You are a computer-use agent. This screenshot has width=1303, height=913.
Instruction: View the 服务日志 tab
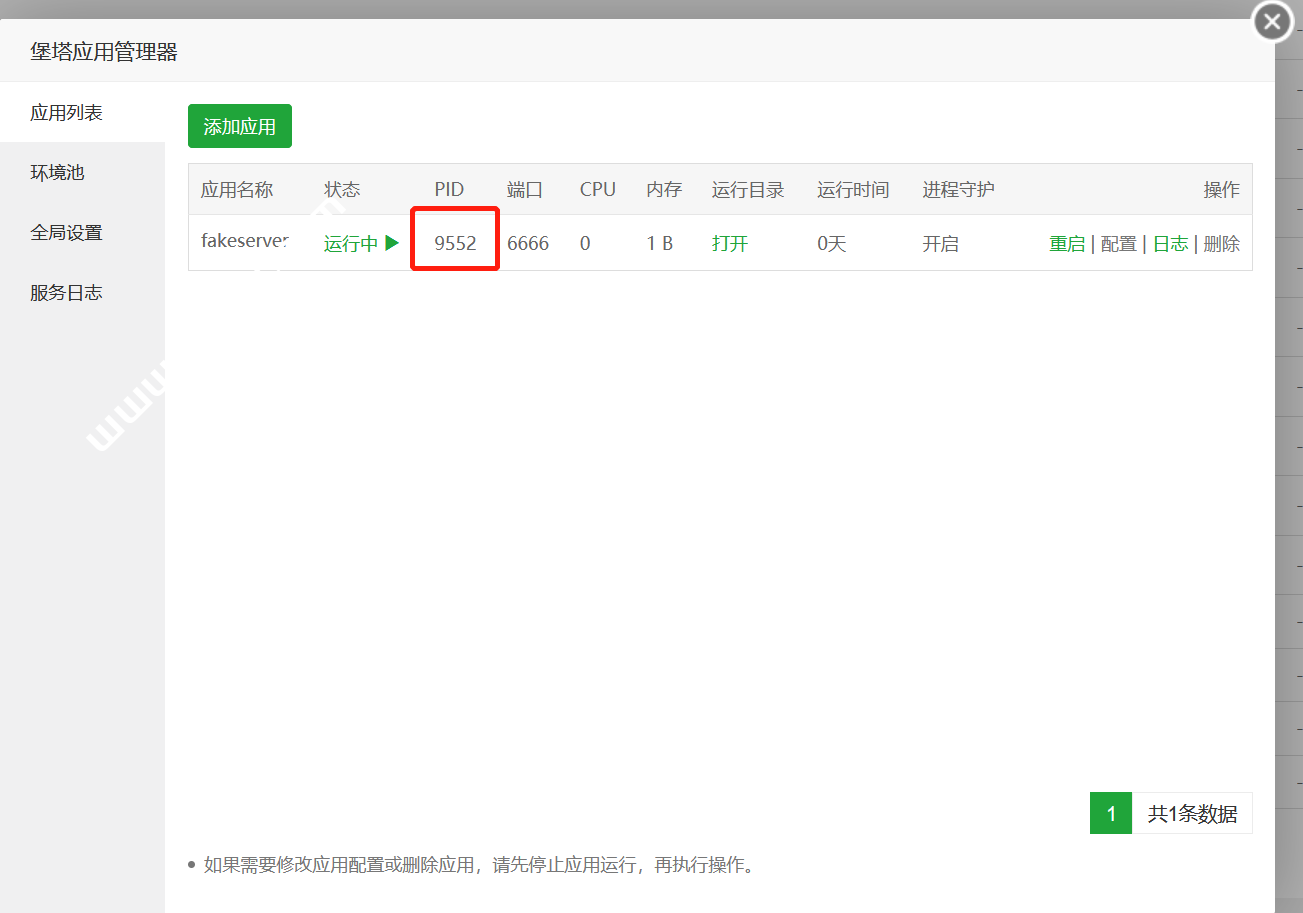click(x=66, y=293)
